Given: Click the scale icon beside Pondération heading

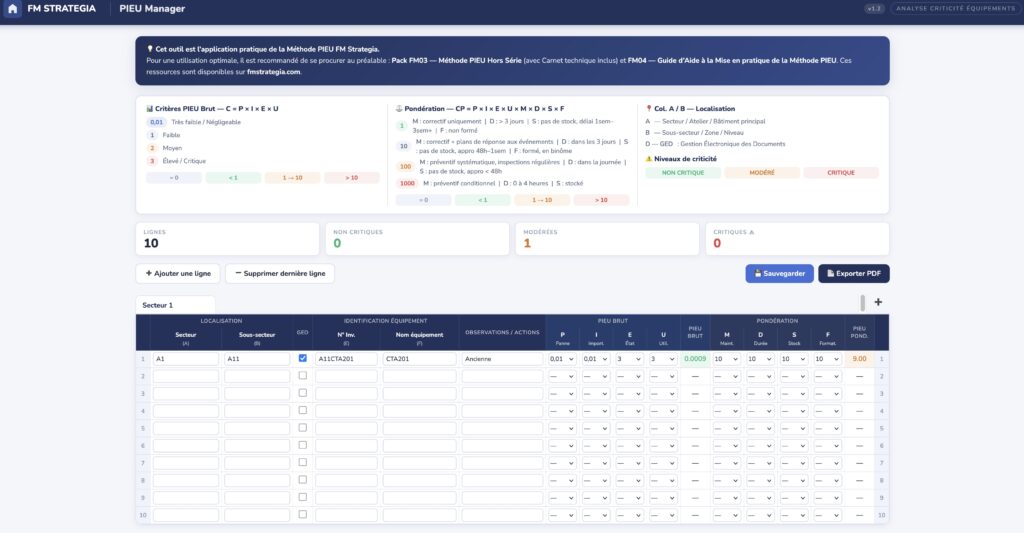Looking at the screenshot, I should (x=399, y=108).
